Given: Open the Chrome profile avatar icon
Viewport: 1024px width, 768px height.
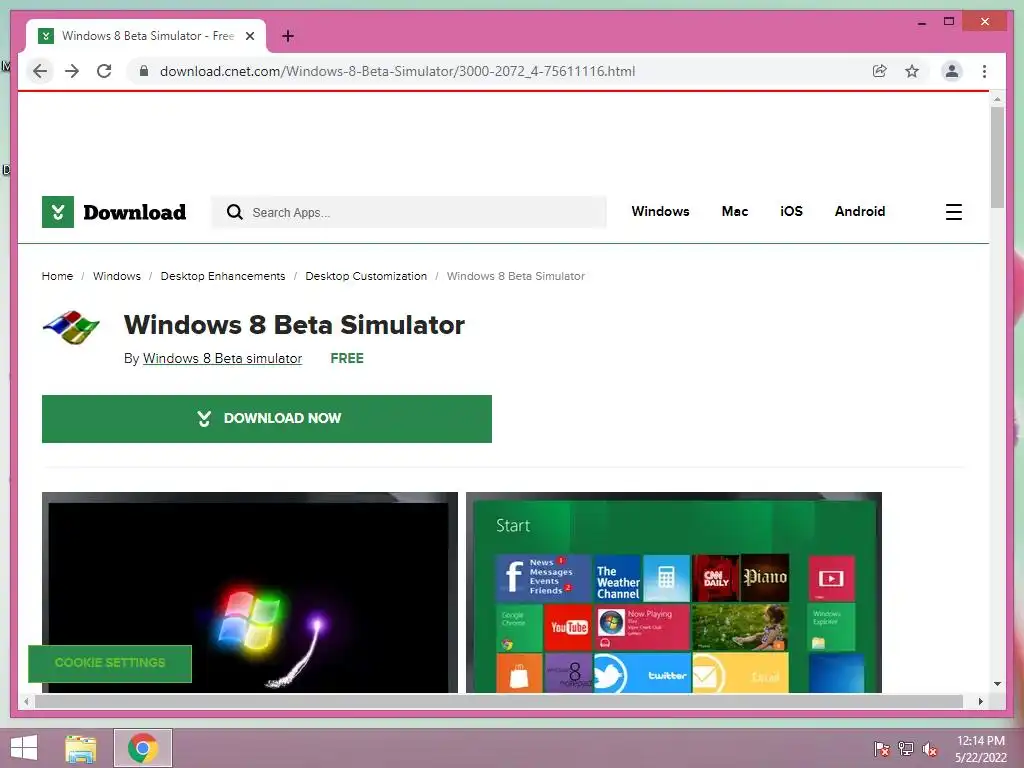Looking at the screenshot, I should (x=952, y=71).
